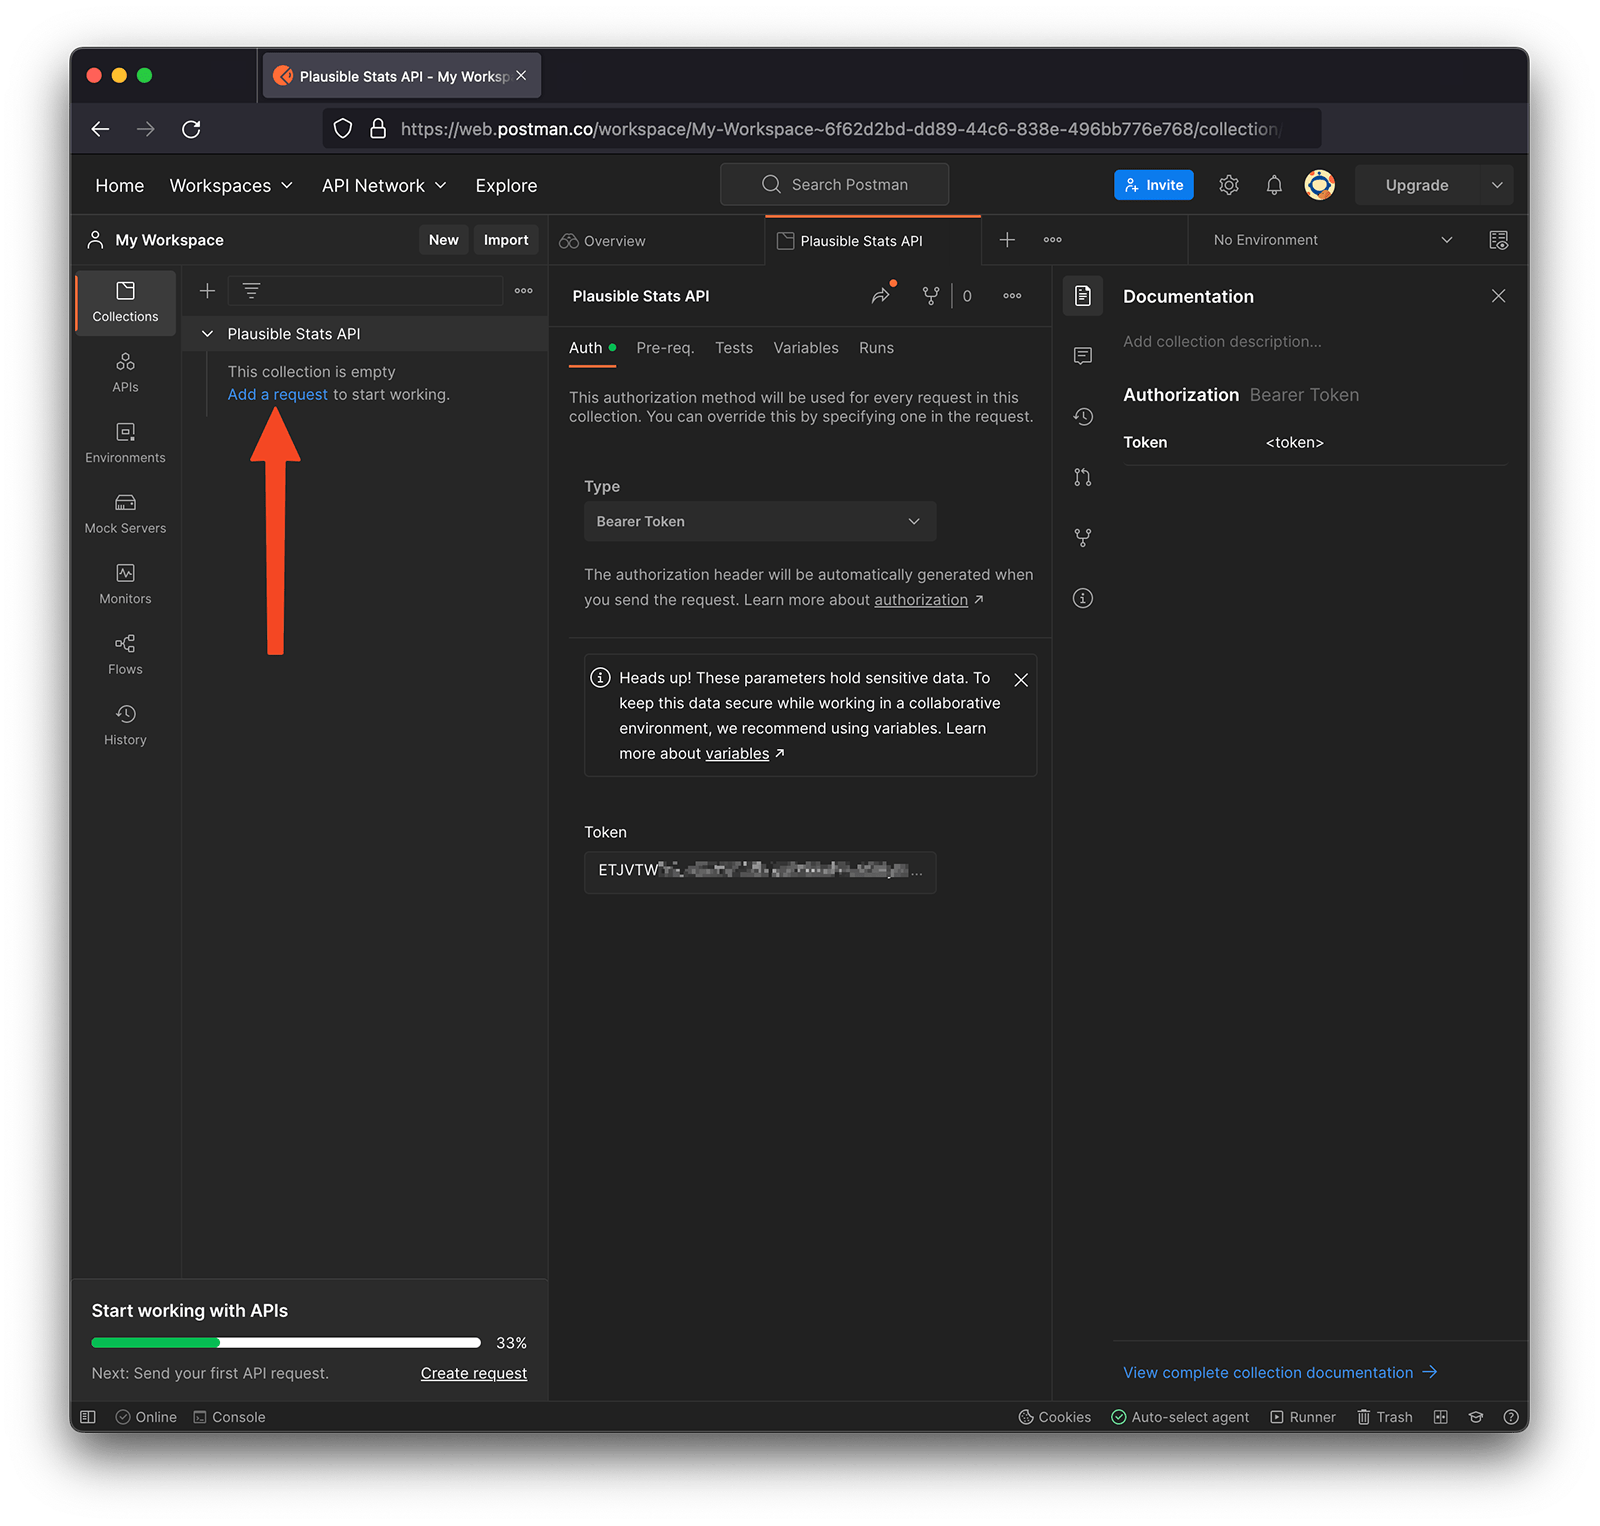The height and width of the screenshot is (1526, 1600).
Task: Click the user avatar icon
Action: [1319, 185]
